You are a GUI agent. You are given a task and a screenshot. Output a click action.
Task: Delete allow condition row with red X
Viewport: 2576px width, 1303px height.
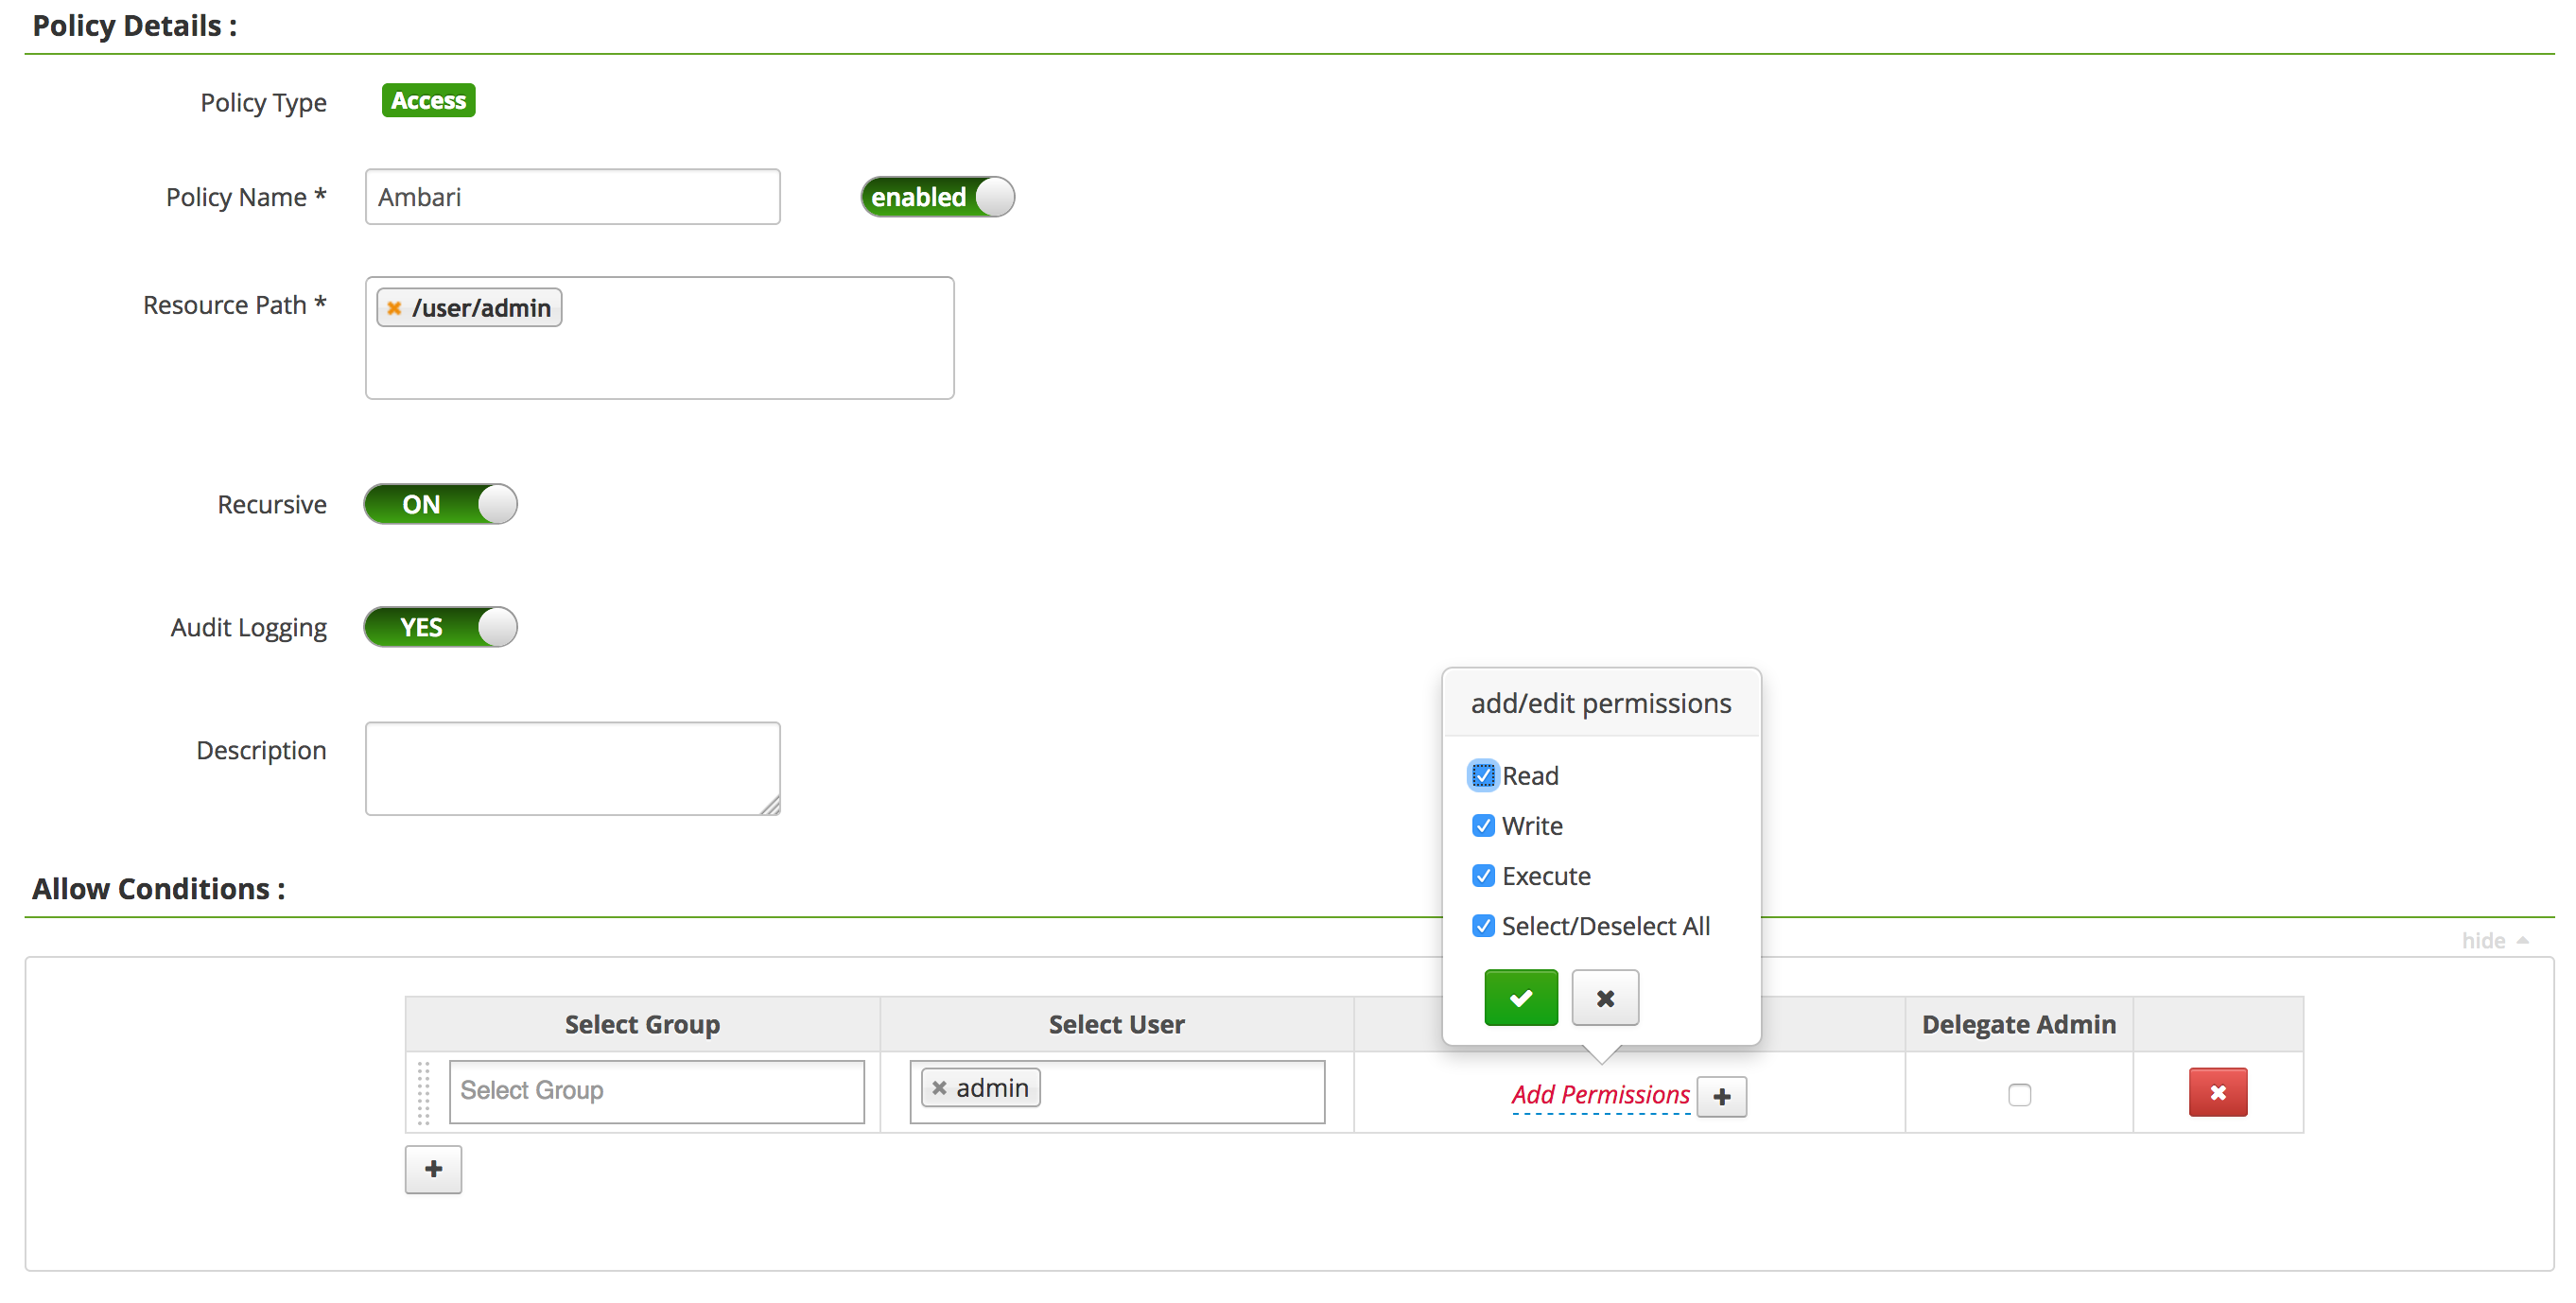click(x=2217, y=1092)
